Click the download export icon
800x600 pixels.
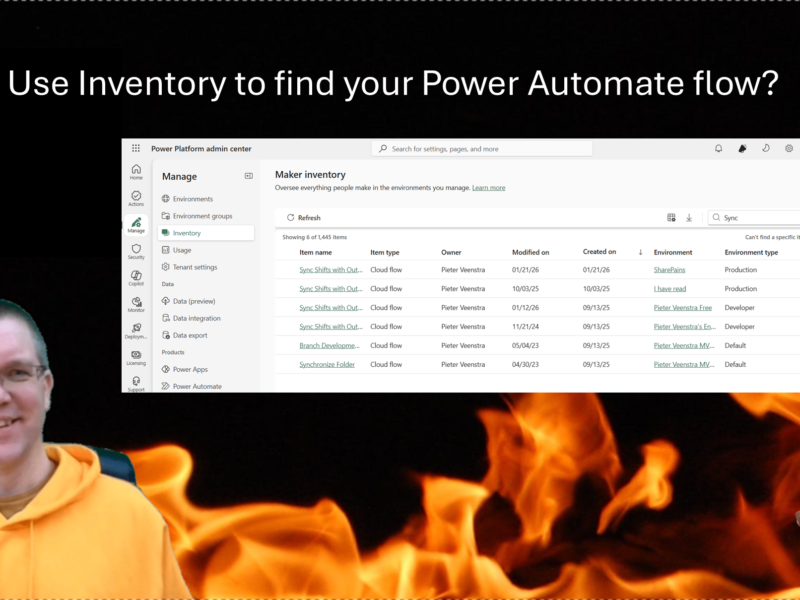(689, 217)
